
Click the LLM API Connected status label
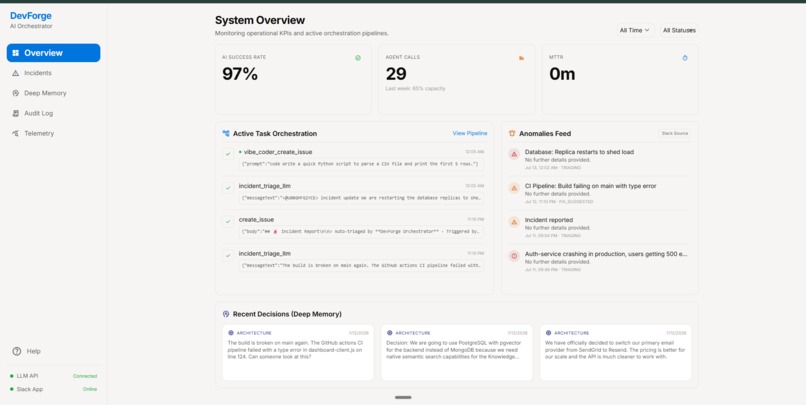pyautogui.click(x=85, y=376)
